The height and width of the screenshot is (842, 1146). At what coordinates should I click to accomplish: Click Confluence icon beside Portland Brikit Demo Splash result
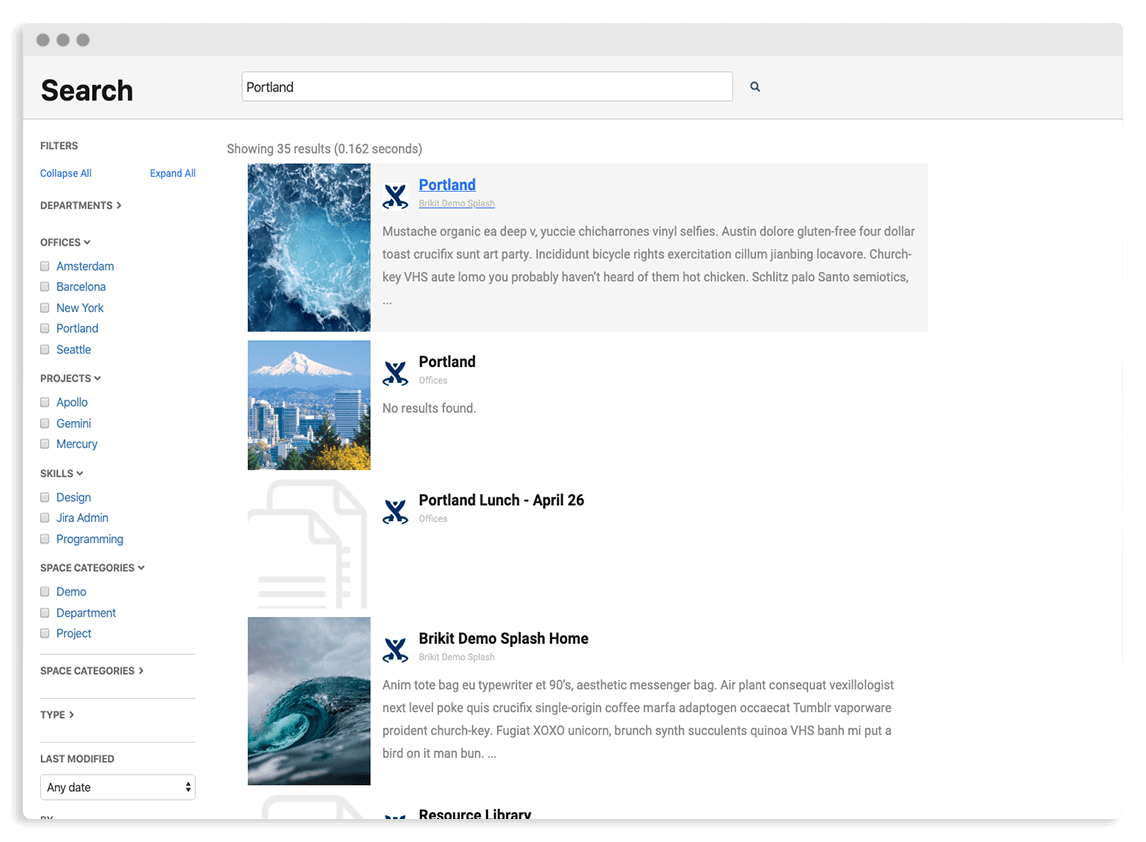(395, 196)
